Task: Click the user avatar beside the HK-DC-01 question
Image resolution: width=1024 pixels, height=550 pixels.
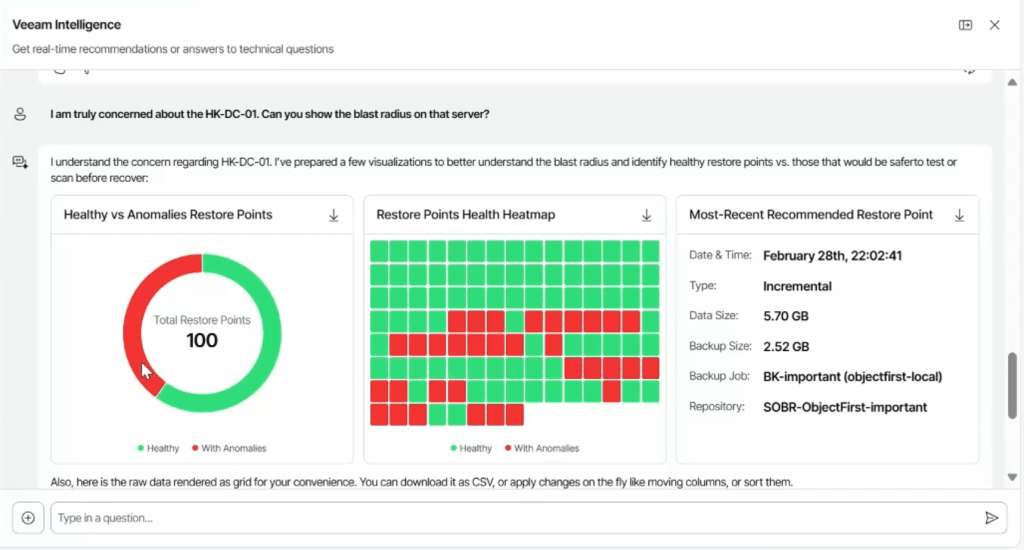Action: (19, 114)
